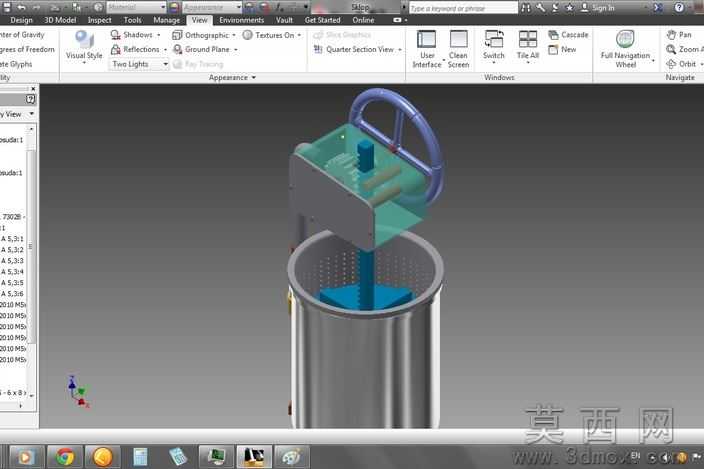Switch to the Inspect tab
The height and width of the screenshot is (469, 704).
[x=99, y=20]
